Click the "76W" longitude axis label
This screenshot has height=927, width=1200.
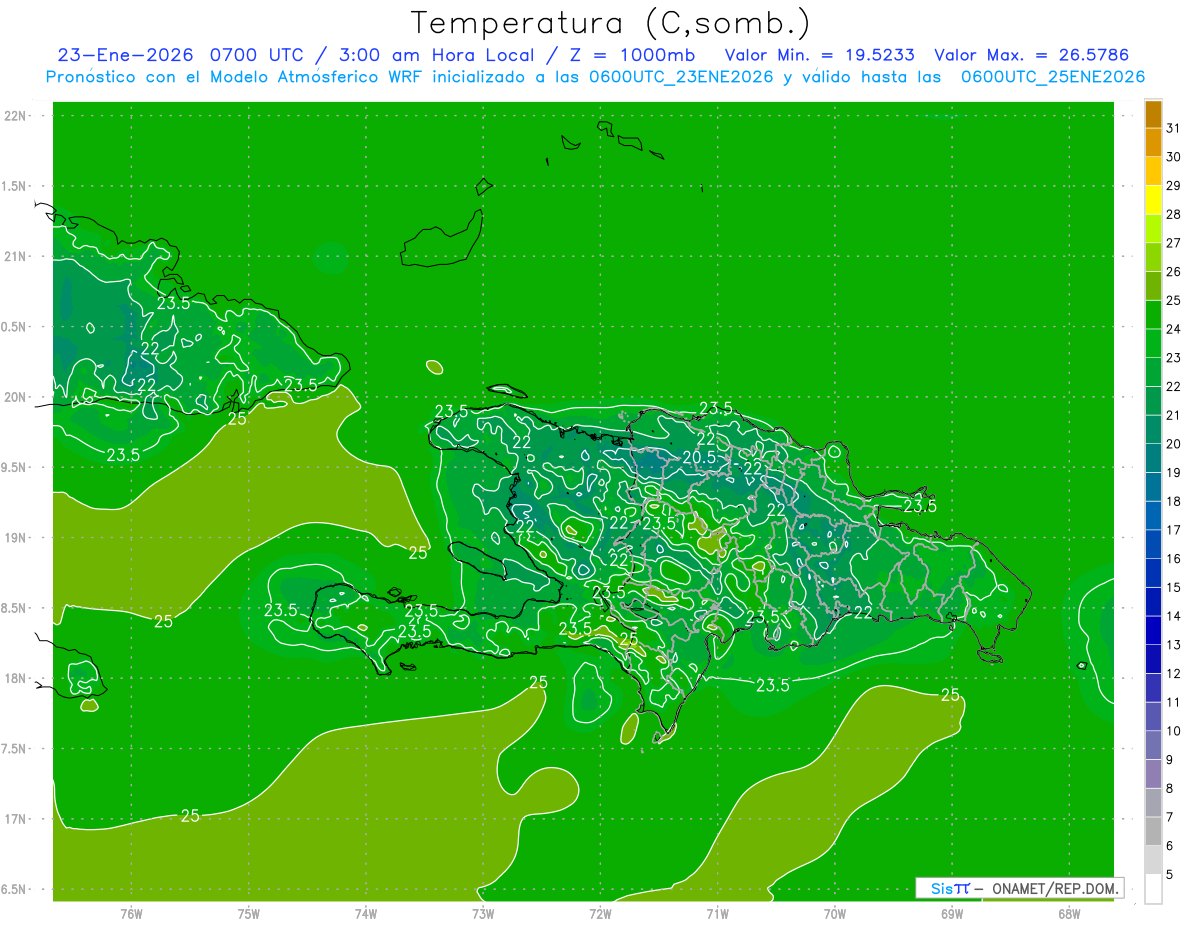[x=131, y=913]
